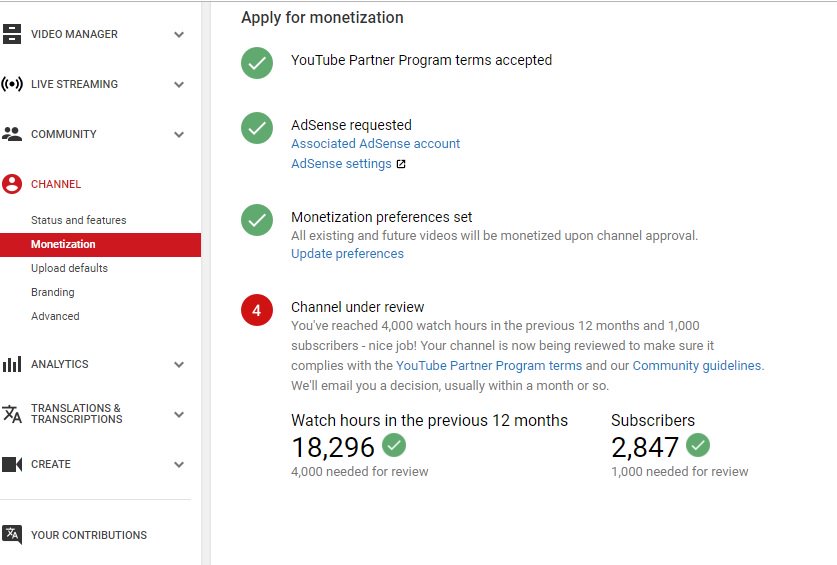Click the Analytics bar chart icon

[12, 364]
